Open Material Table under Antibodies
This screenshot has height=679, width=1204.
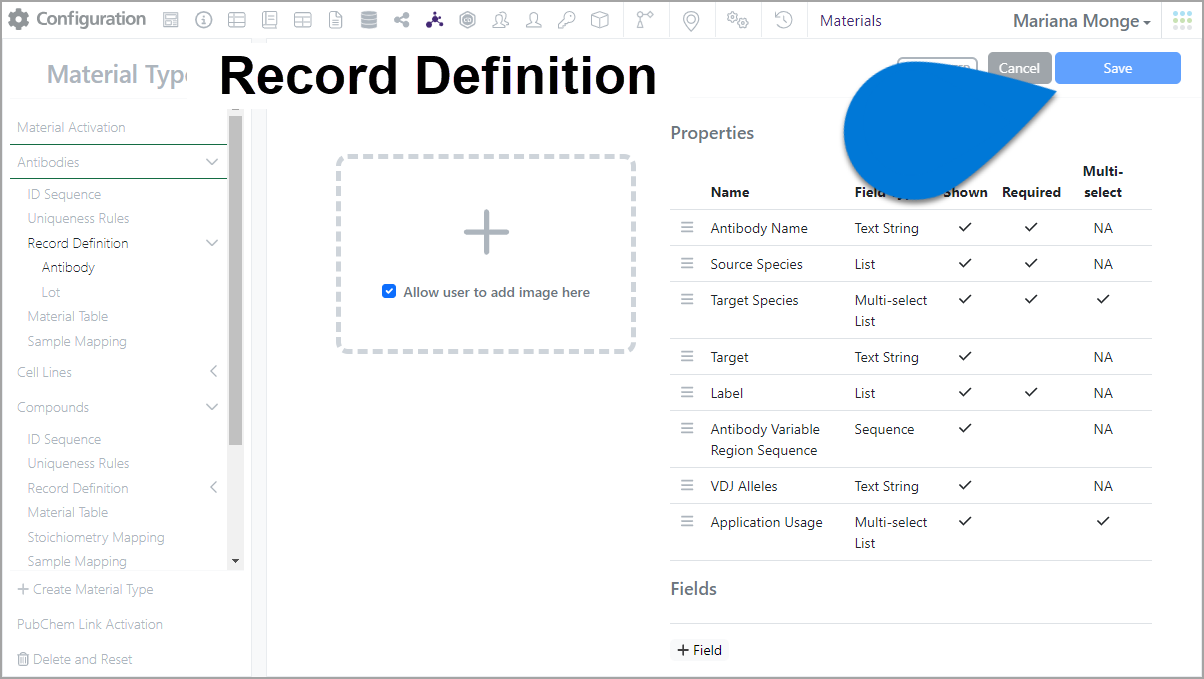click(67, 316)
